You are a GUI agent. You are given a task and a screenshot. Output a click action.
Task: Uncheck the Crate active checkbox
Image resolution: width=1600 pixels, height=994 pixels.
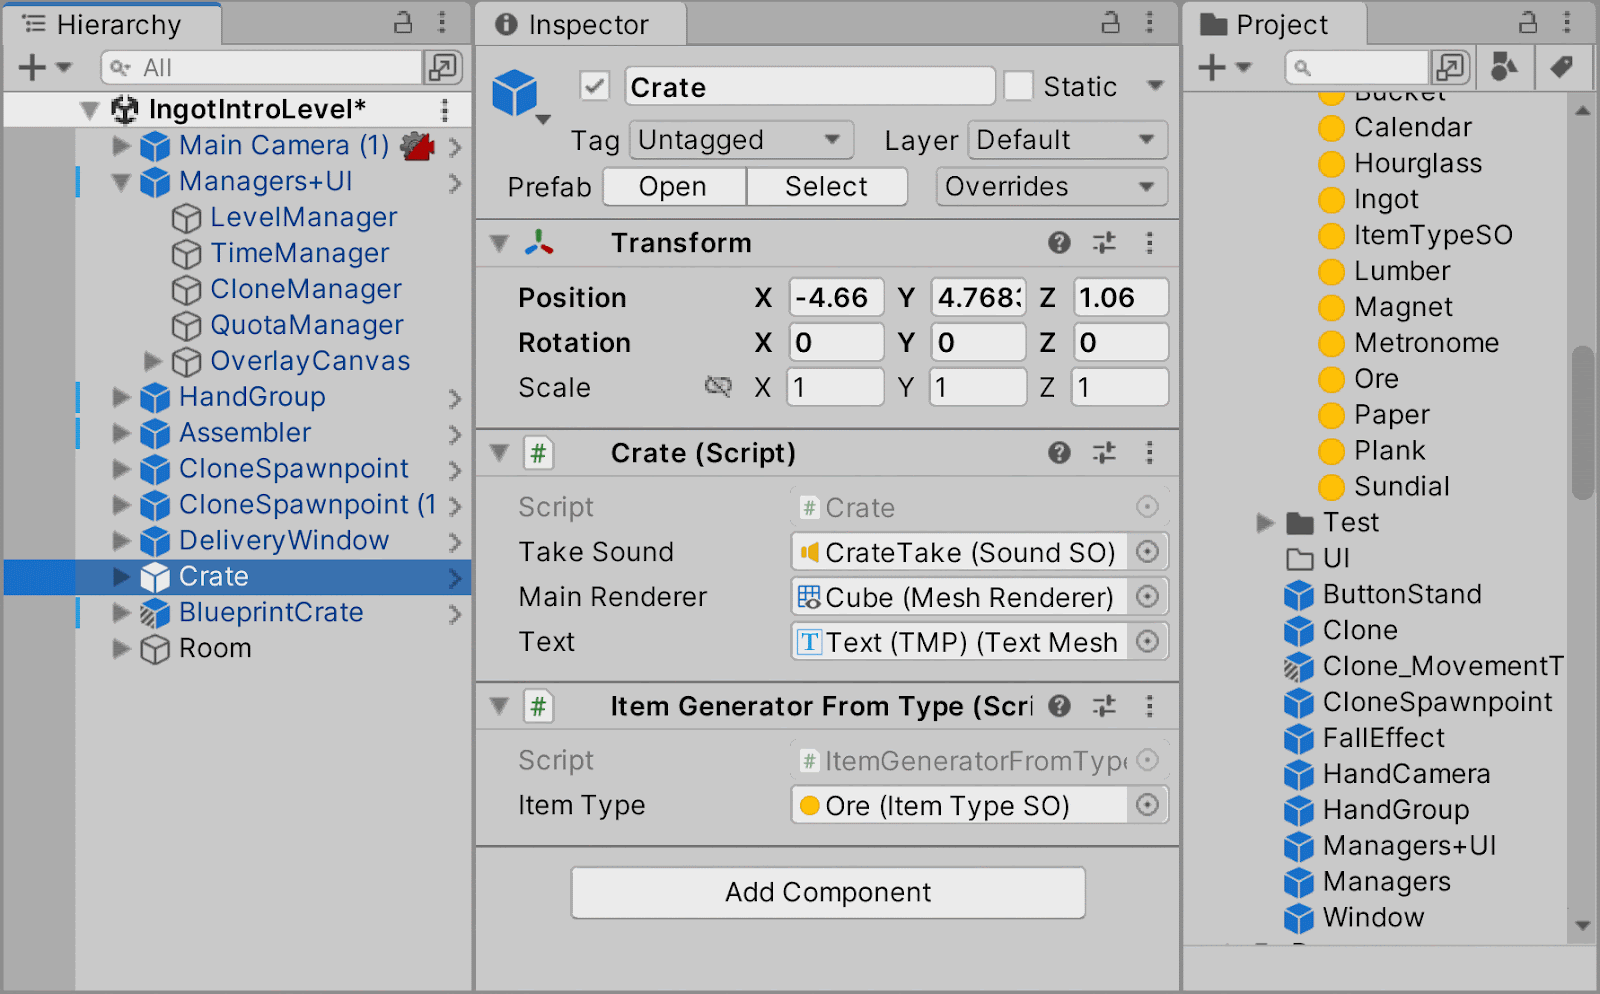tap(594, 86)
